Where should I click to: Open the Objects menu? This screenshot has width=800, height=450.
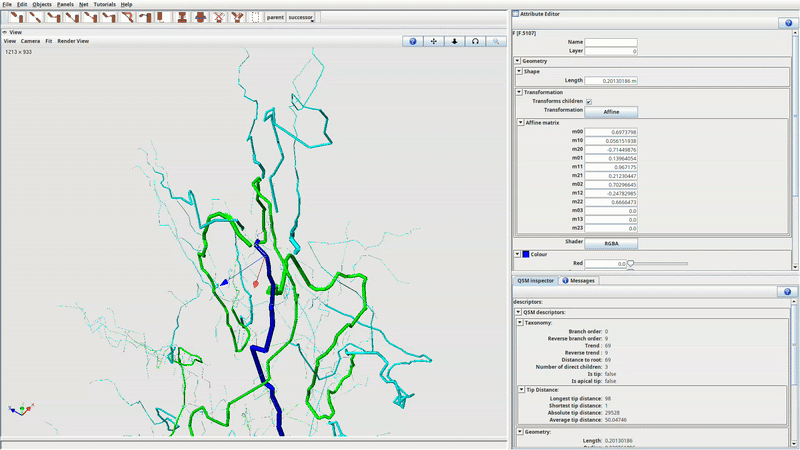coord(41,5)
